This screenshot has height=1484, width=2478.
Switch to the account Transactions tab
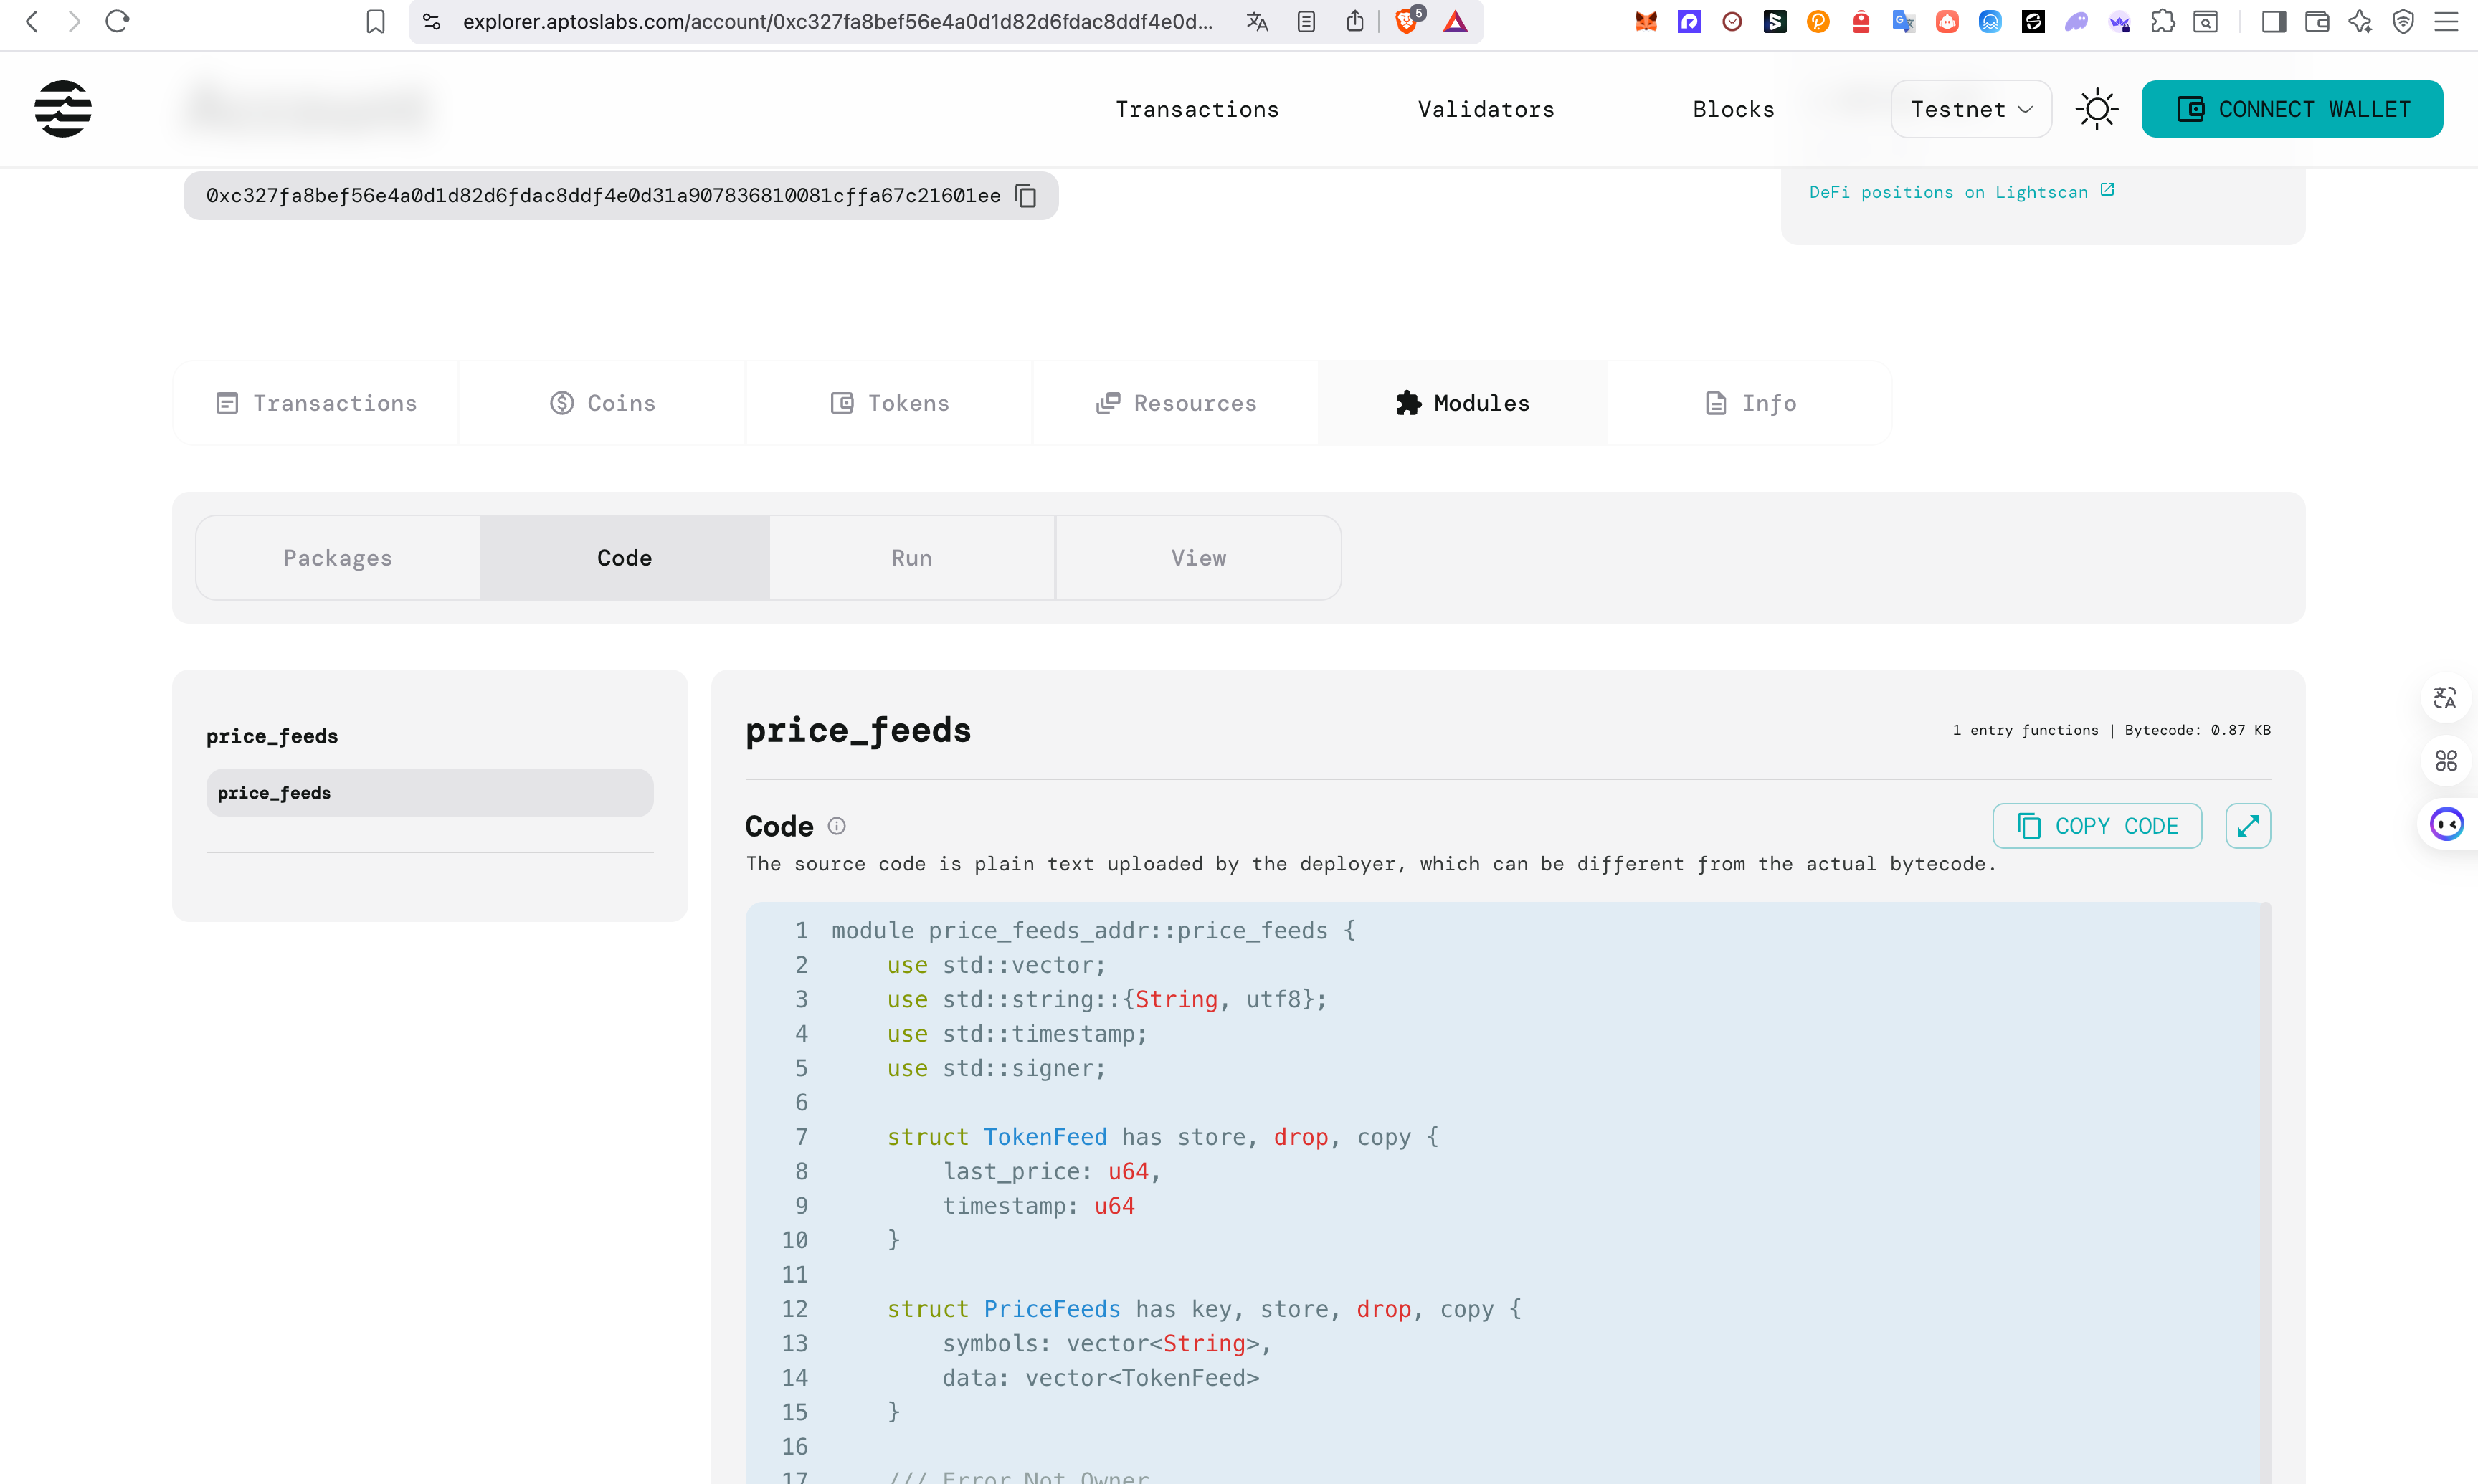point(316,403)
